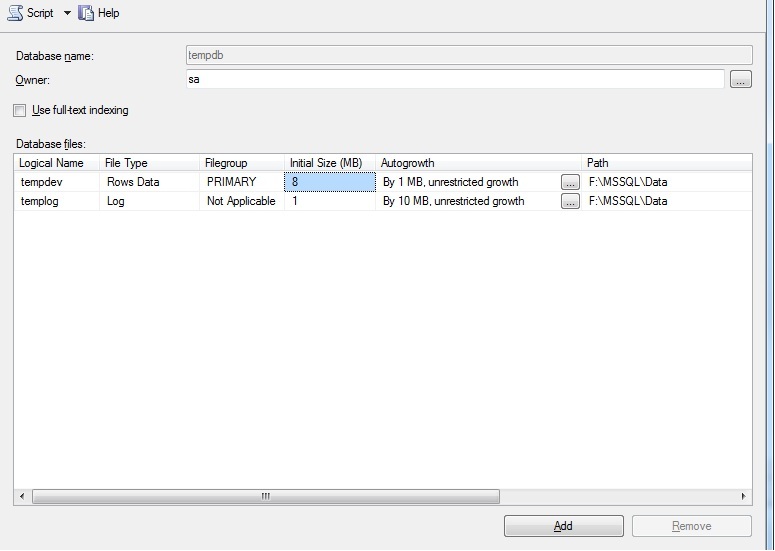
Task: Open Help from the toolbar
Action: (99, 13)
